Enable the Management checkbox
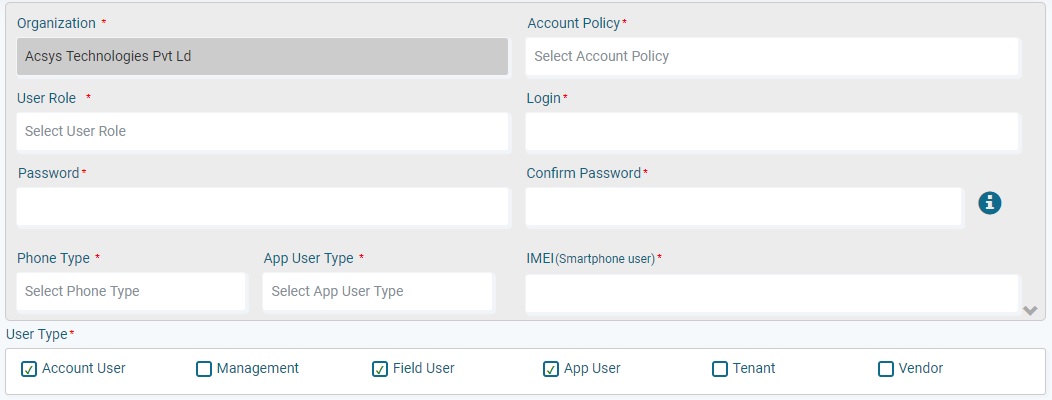This screenshot has height=400, width=1052. (x=204, y=369)
